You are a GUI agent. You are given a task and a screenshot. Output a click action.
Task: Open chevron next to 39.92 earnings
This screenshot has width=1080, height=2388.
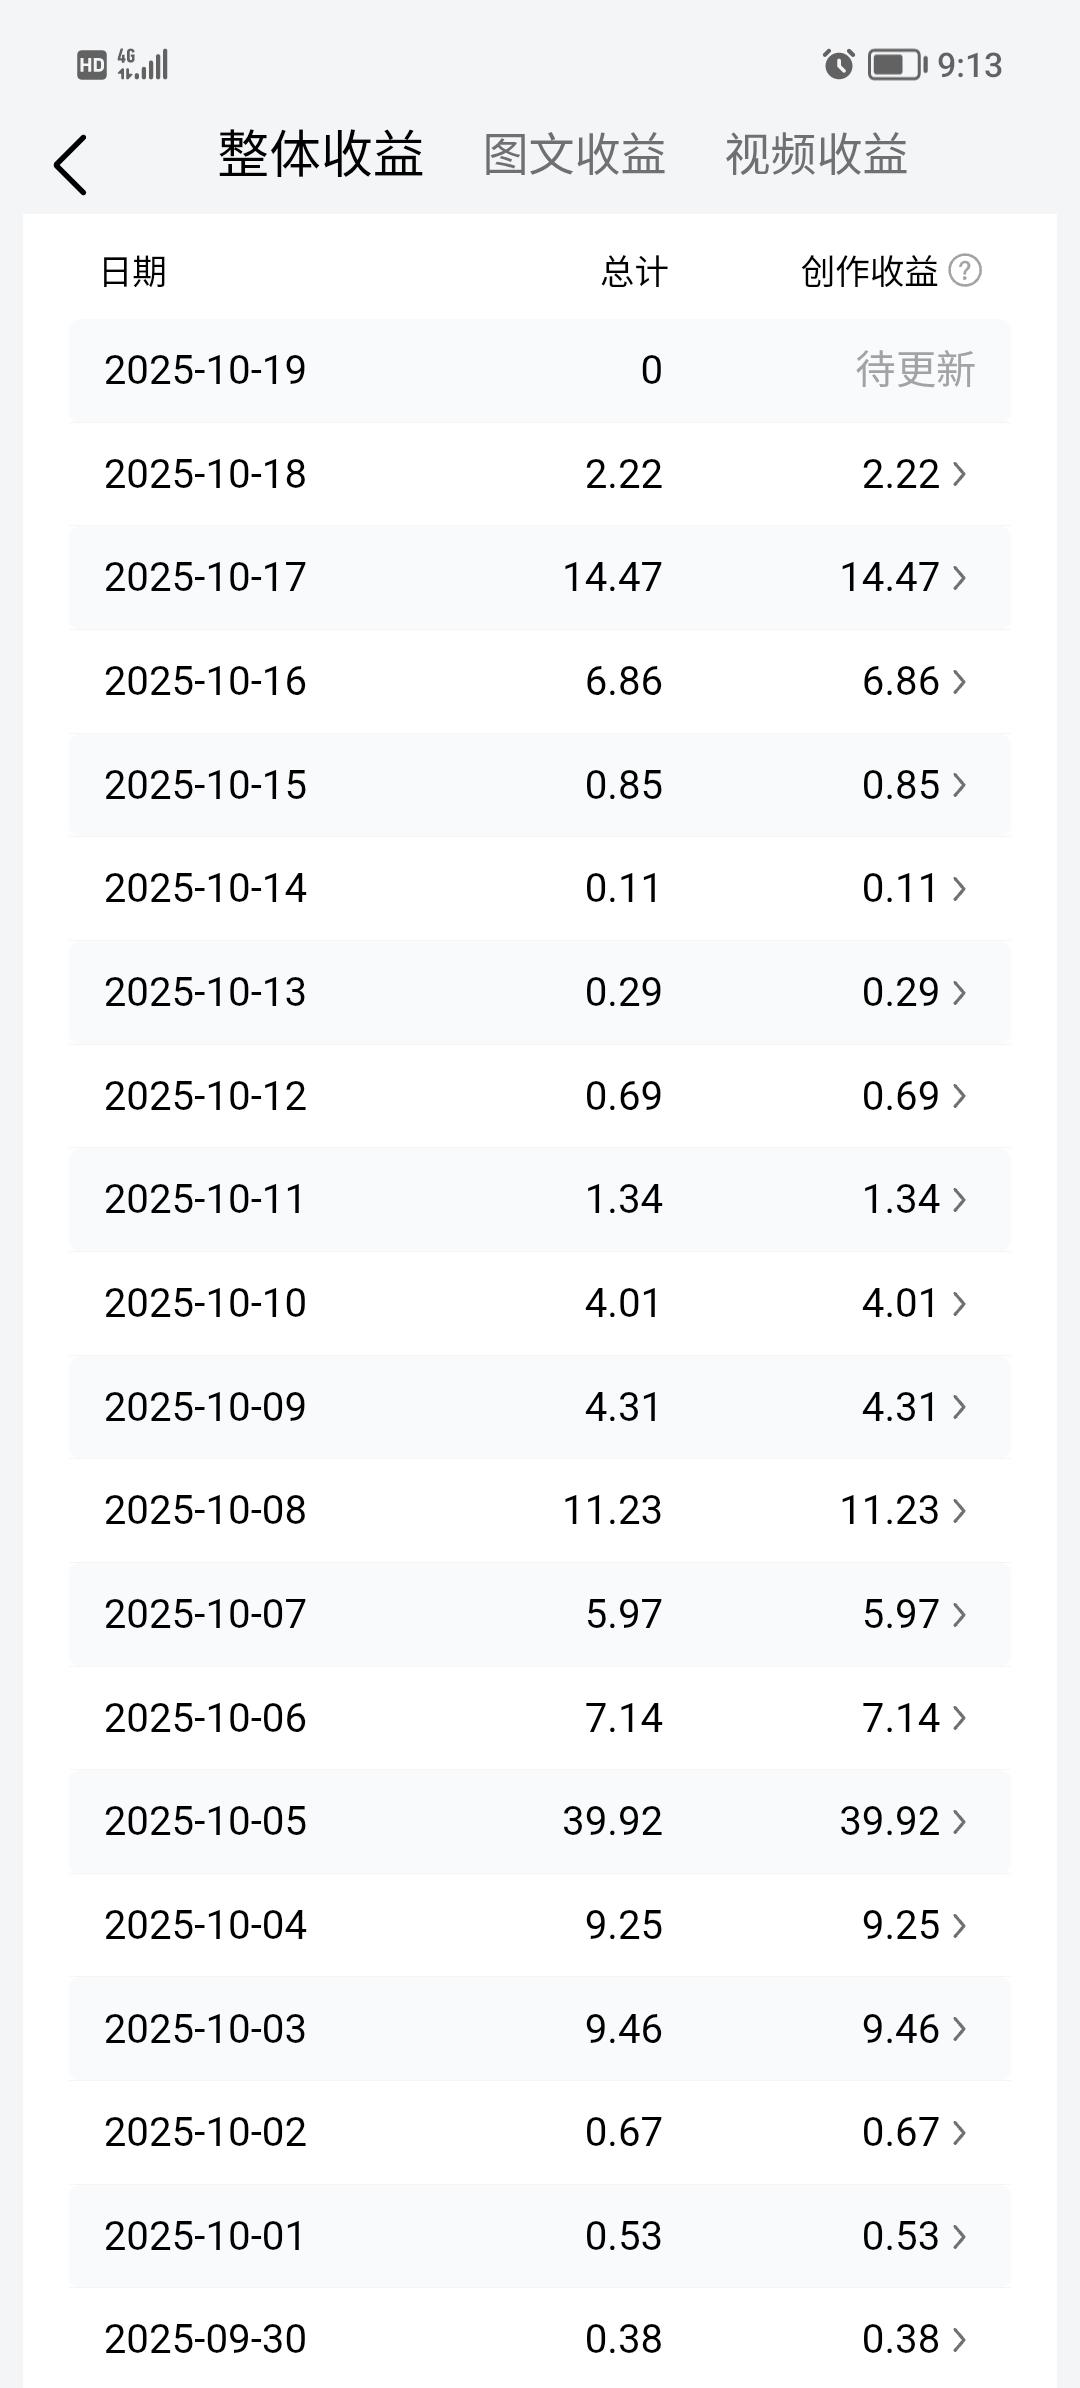(959, 1821)
